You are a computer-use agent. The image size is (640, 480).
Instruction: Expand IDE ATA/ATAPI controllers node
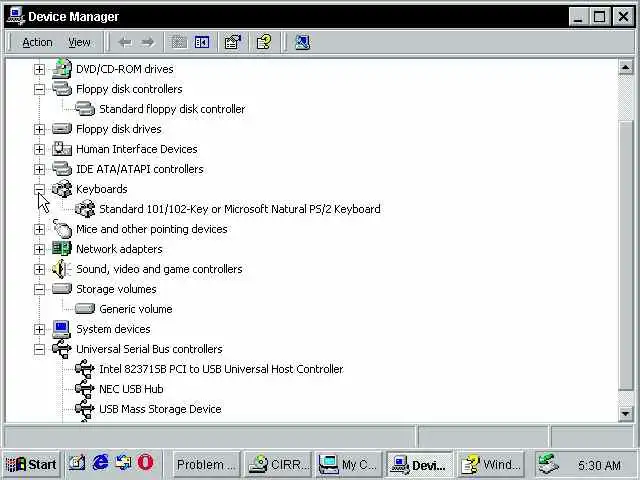point(39,169)
